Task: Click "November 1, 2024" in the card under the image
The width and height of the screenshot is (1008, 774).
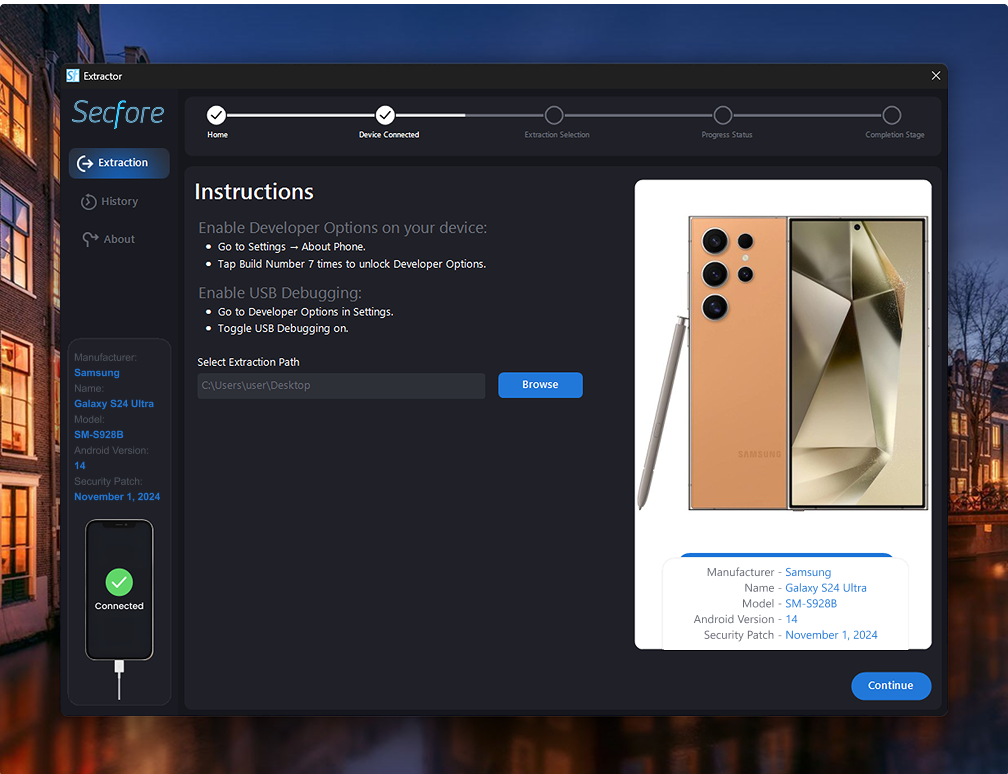Action: tap(831, 635)
